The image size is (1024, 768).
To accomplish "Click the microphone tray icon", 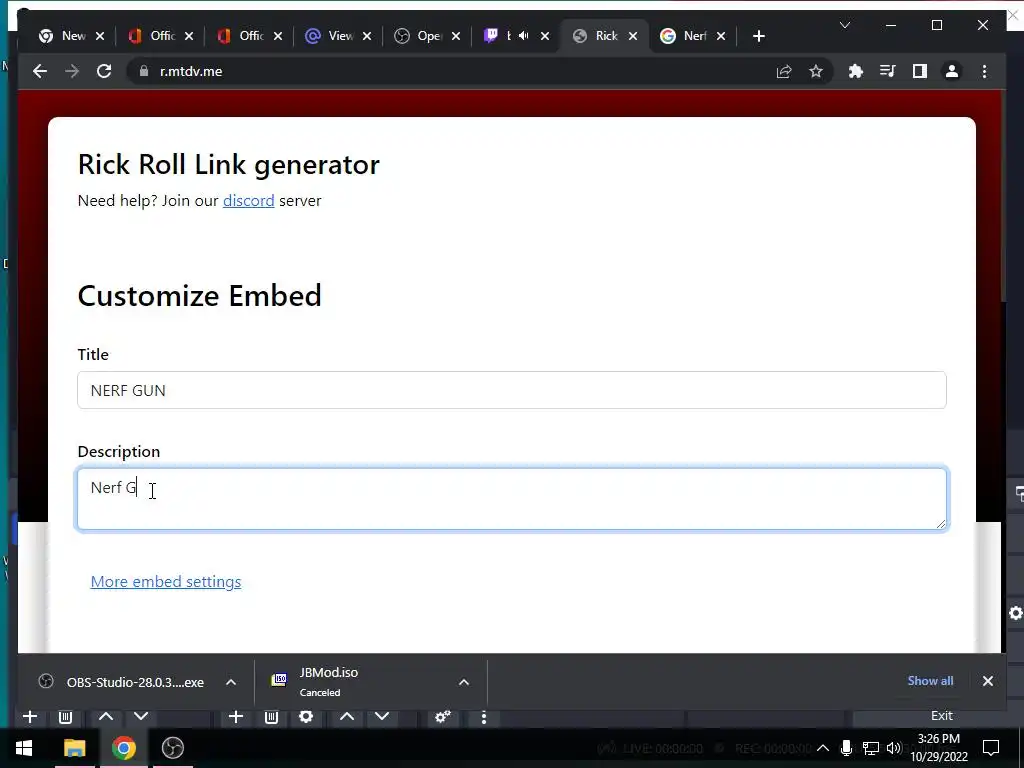I will (846, 748).
